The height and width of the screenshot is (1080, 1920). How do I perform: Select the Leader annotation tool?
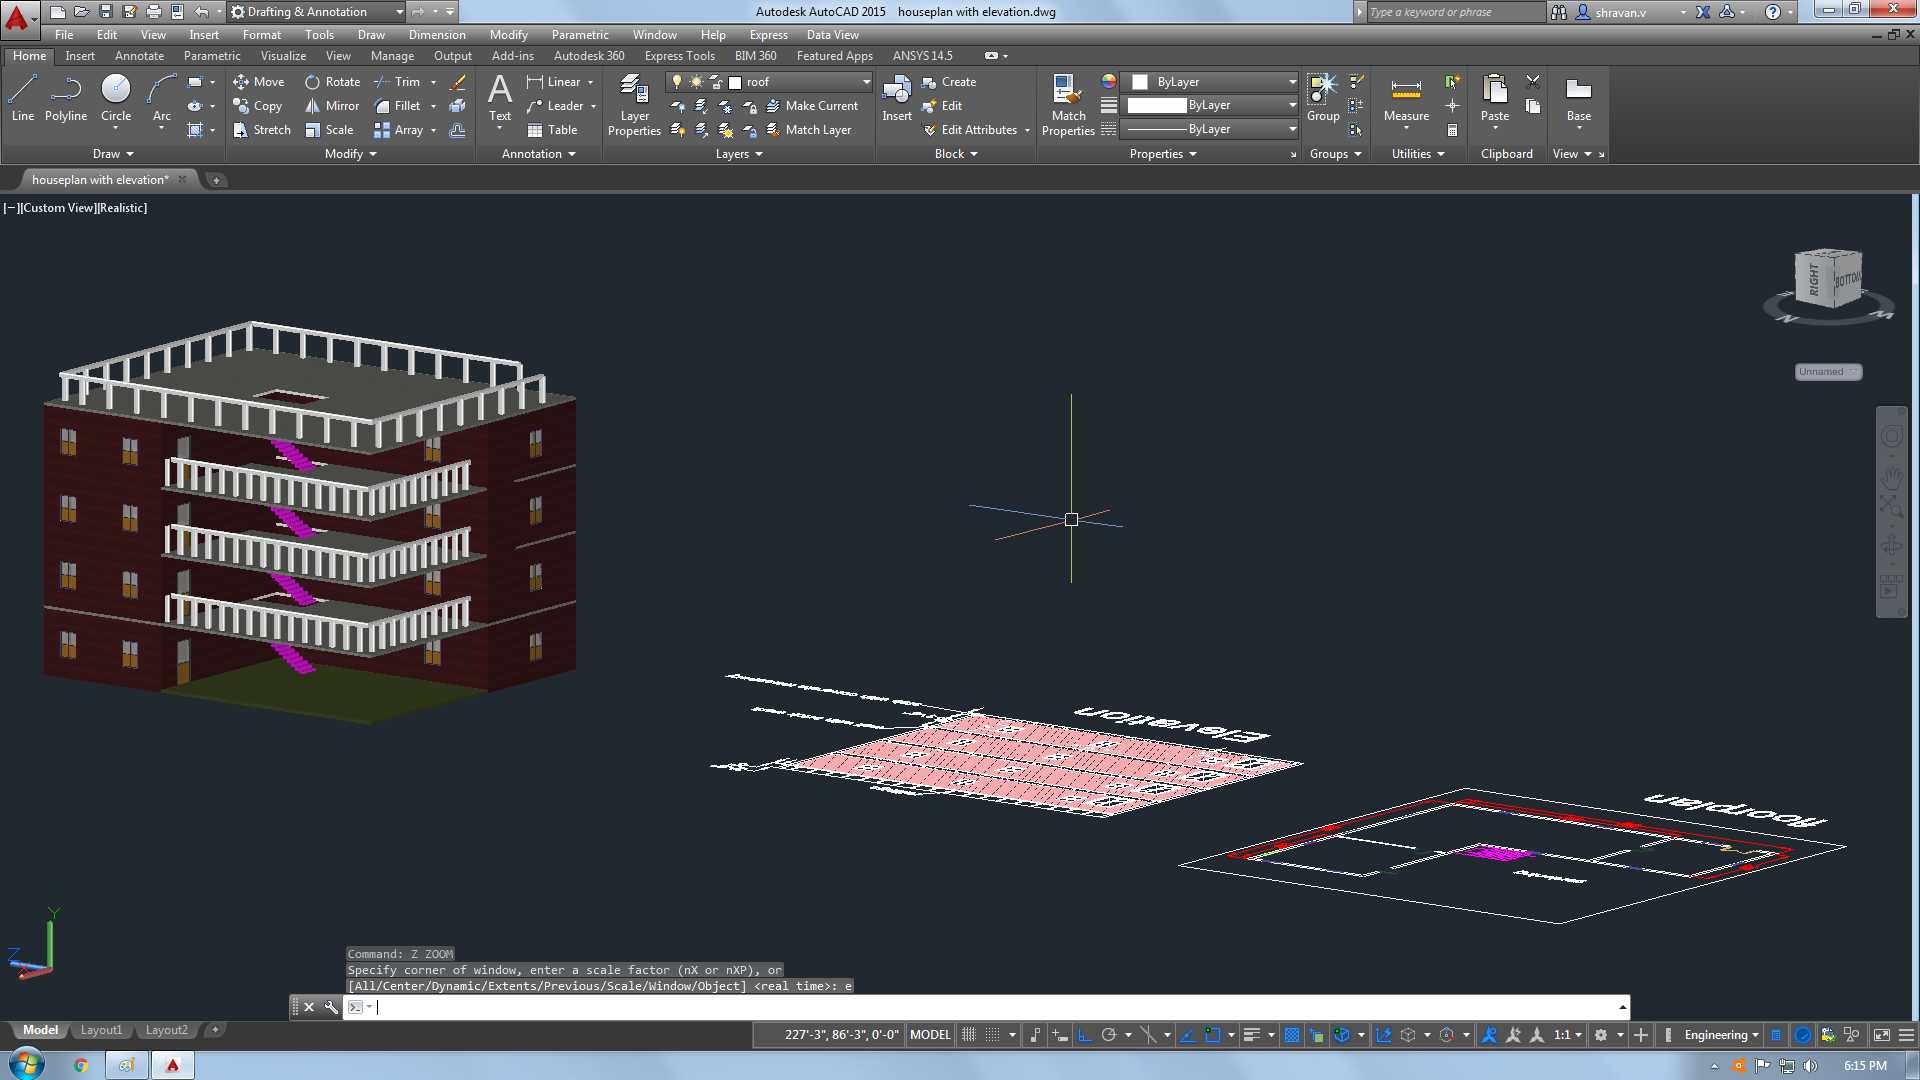coord(555,106)
